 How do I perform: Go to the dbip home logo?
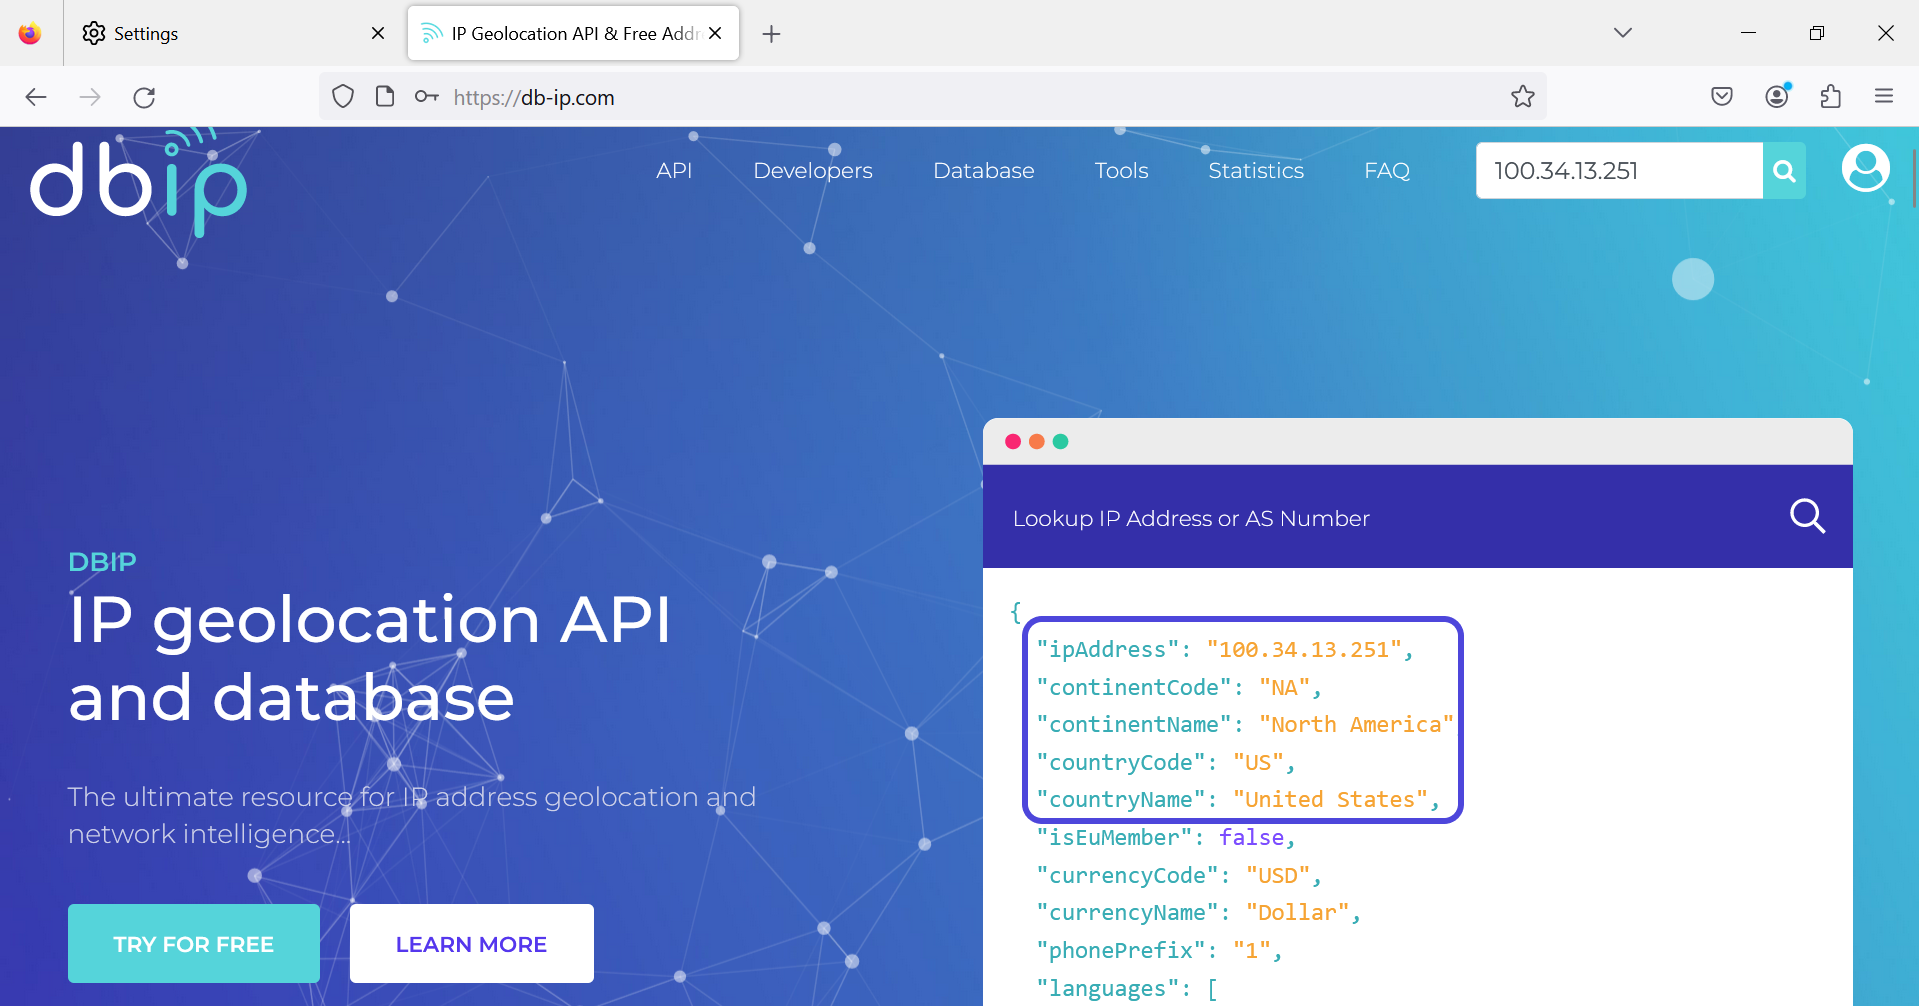tap(138, 183)
